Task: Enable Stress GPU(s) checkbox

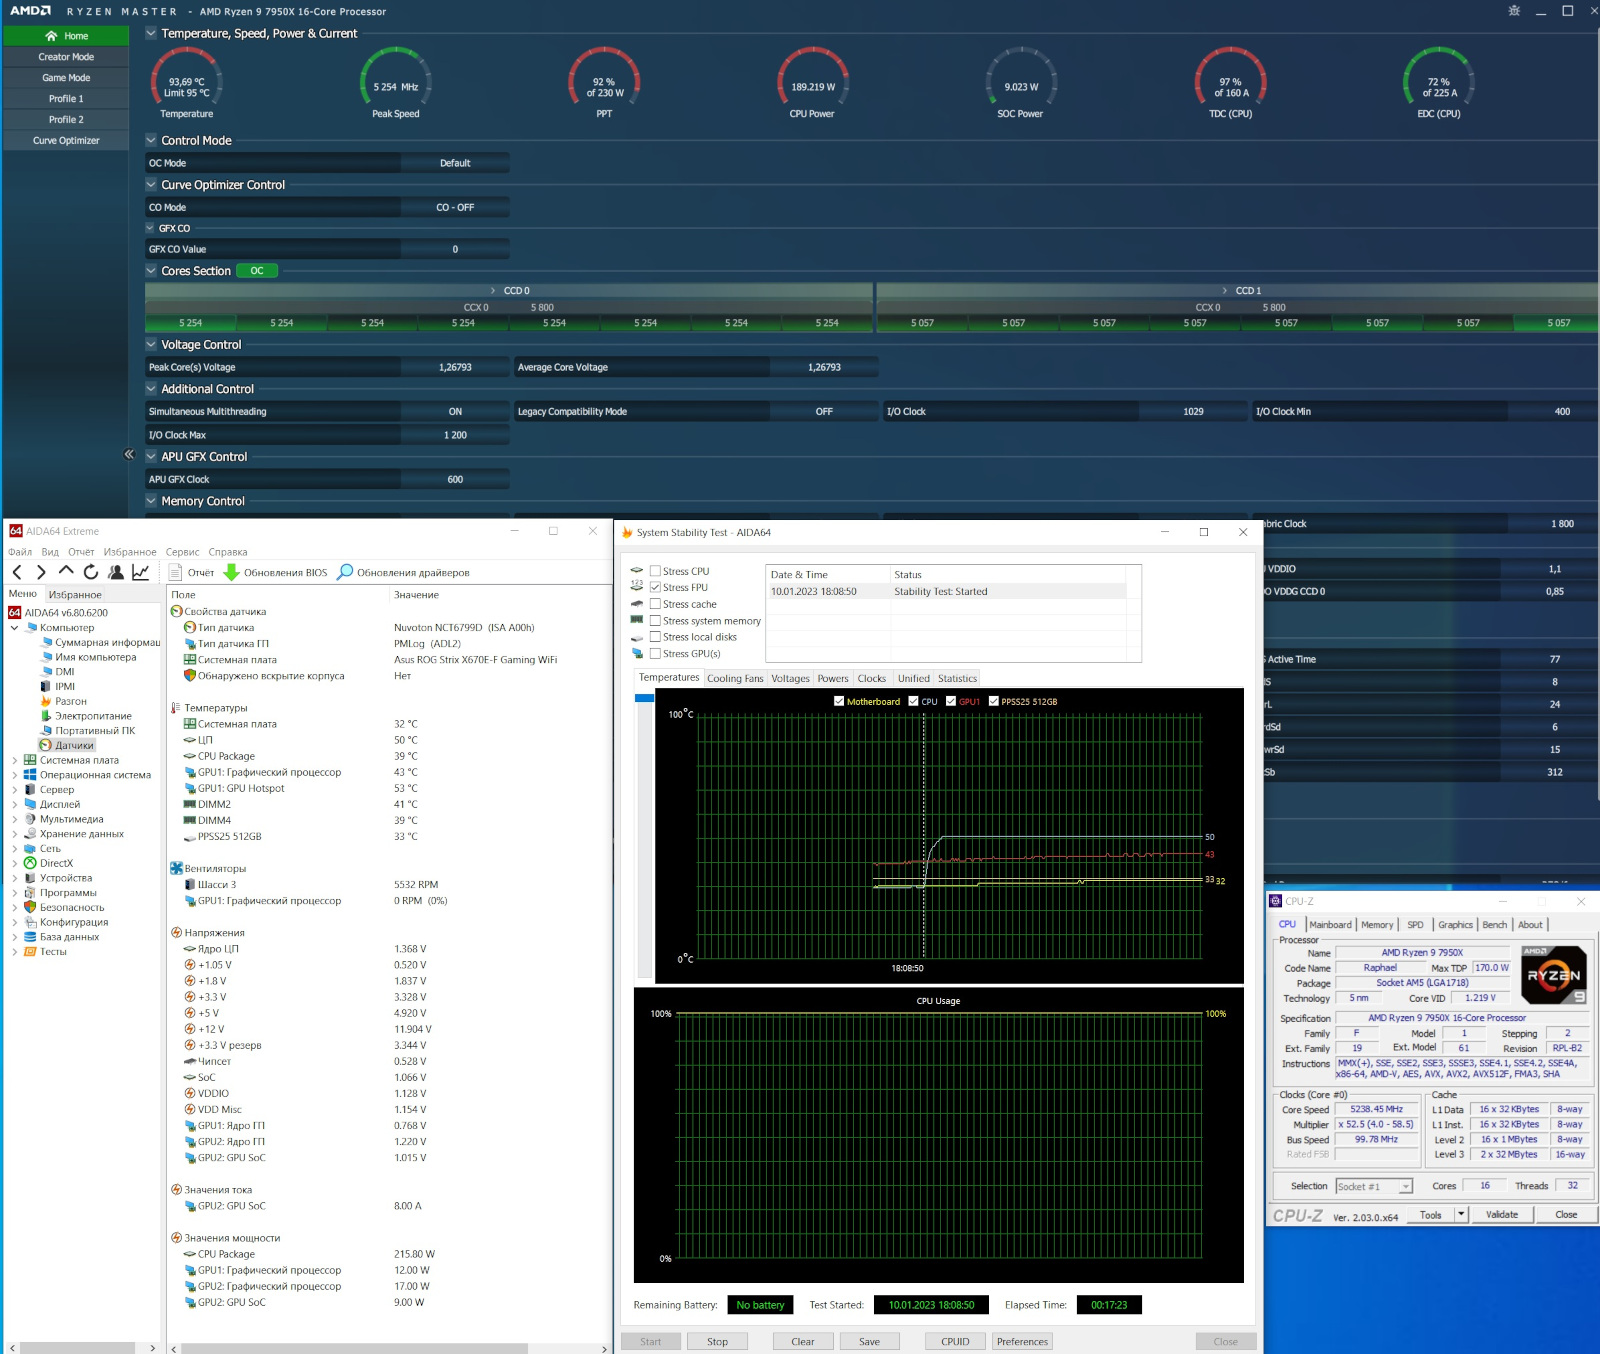Action: [x=656, y=654]
